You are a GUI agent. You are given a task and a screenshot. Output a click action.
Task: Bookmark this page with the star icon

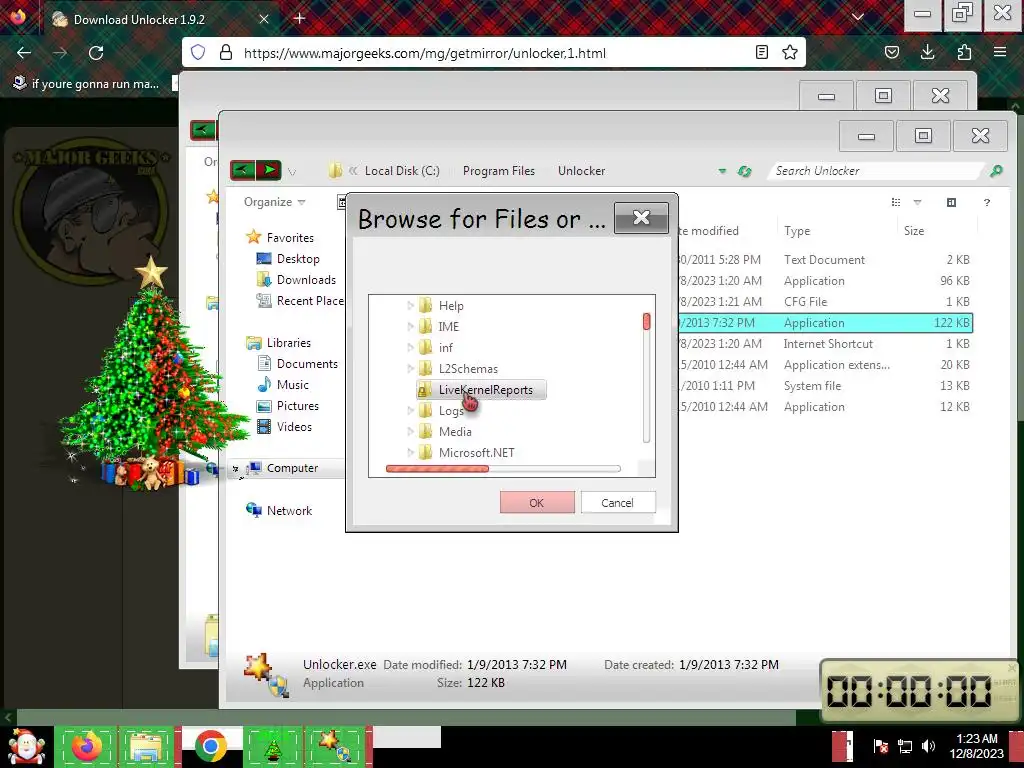pos(790,53)
